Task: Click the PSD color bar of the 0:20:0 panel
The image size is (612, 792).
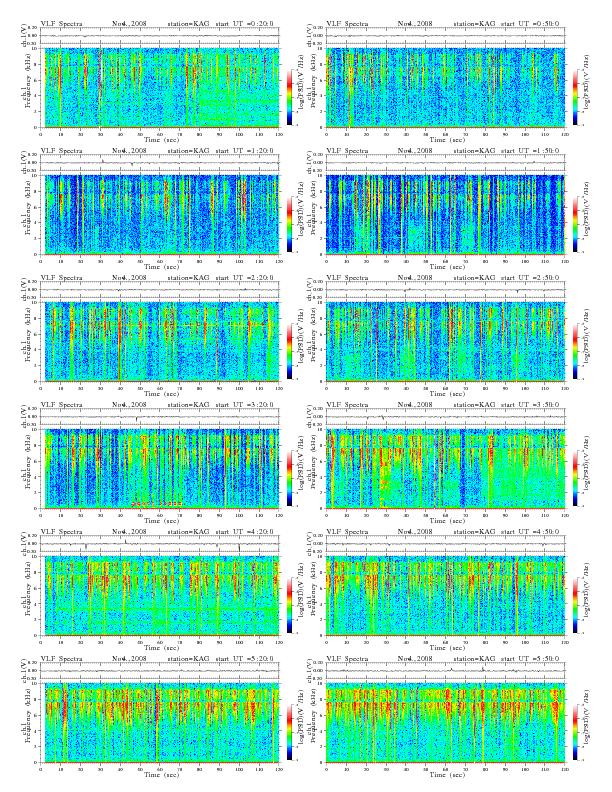Action: pyautogui.click(x=289, y=97)
